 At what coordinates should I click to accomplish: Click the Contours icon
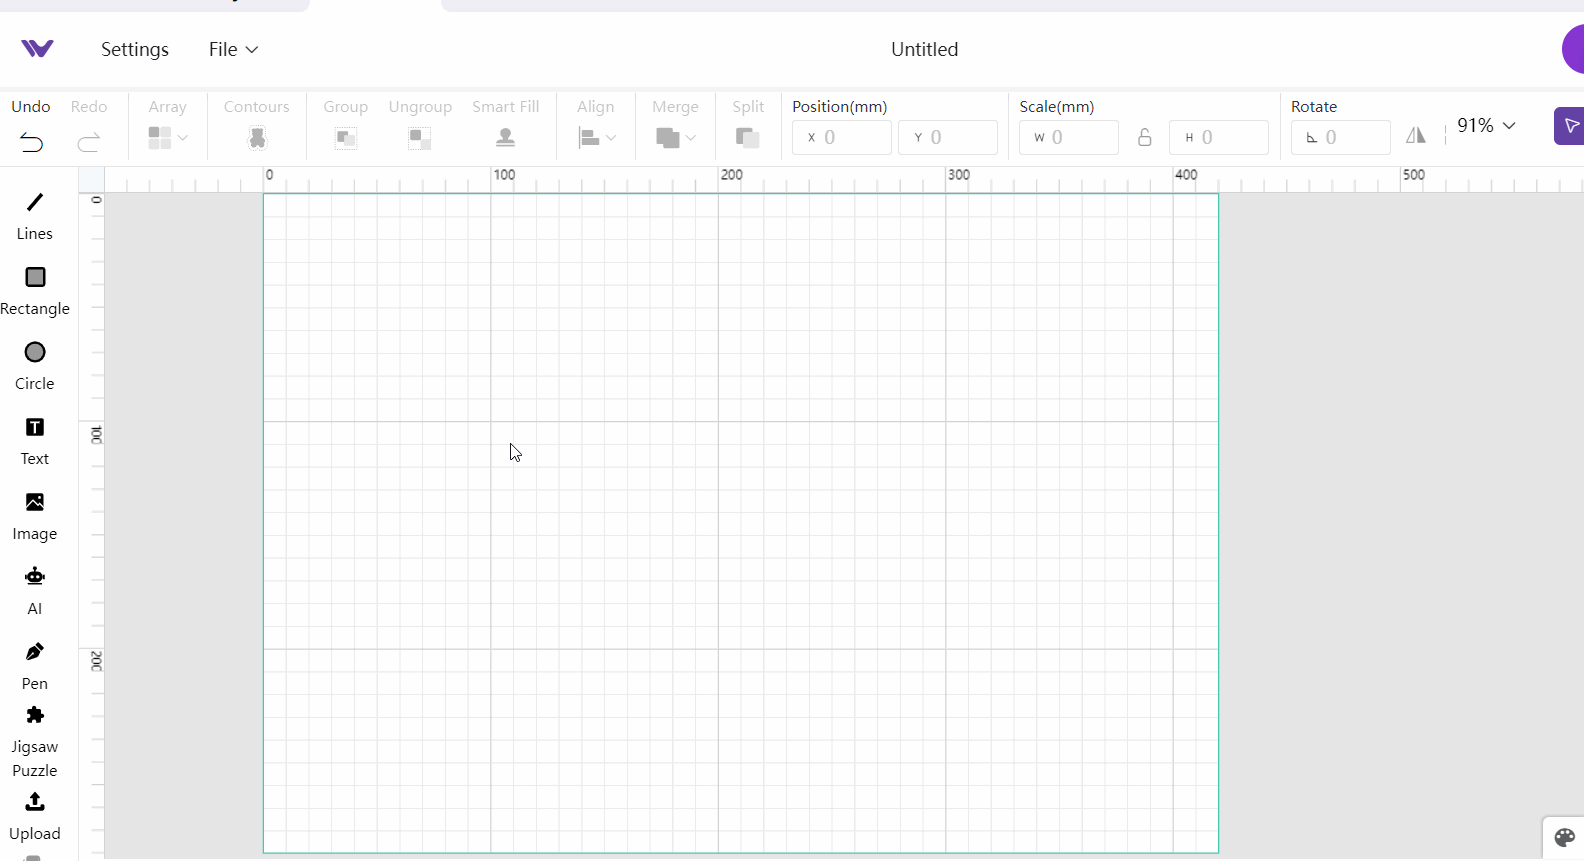pos(257,138)
